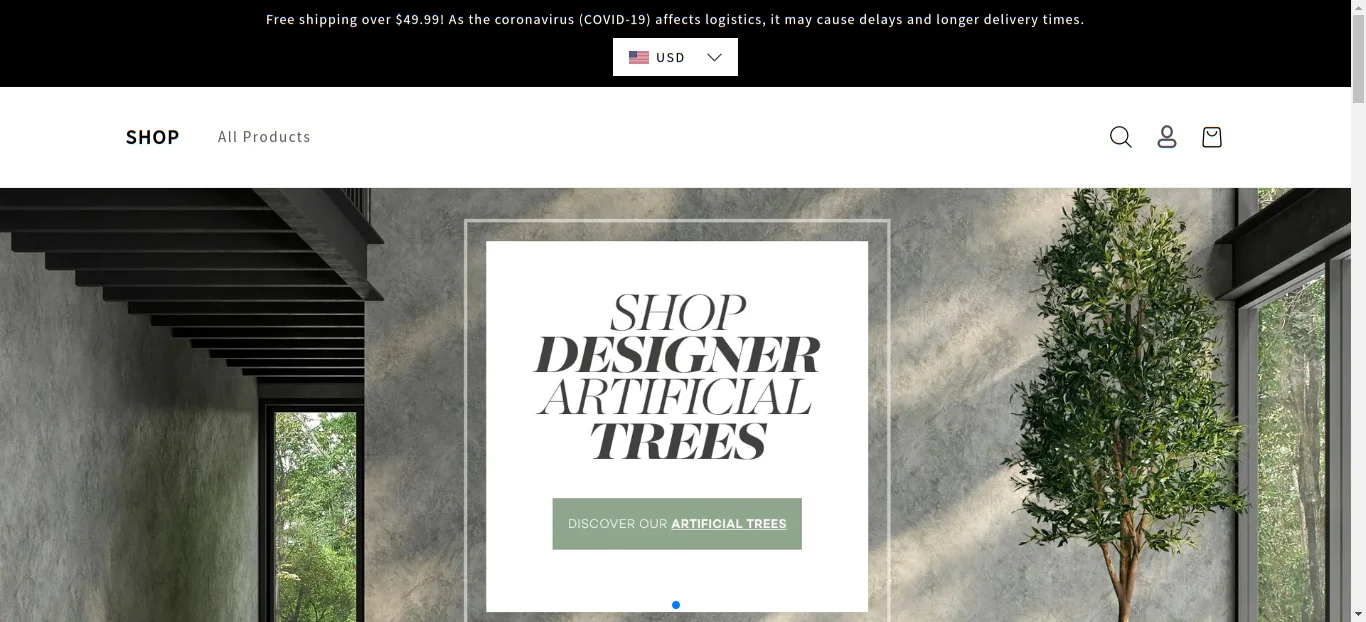Click the Discover Our Artificial Trees button
This screenshot has height=622, width=1366.
677,524
